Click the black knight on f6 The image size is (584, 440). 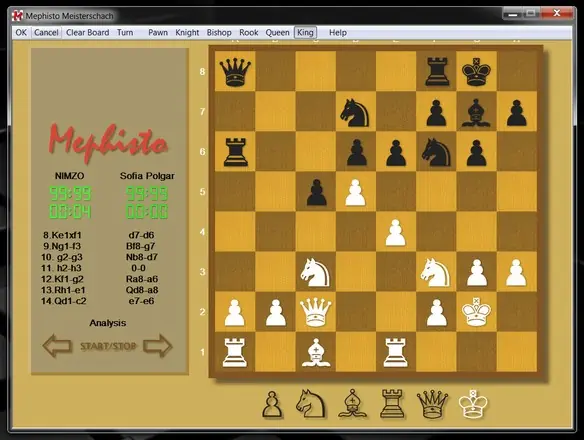coord(436,152)
